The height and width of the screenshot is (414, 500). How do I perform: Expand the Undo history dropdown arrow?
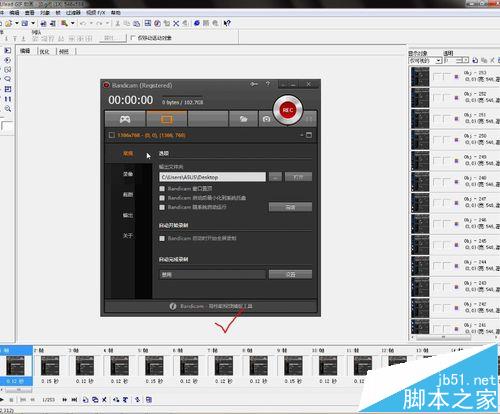pyautogui.click(x=91, y=23)
